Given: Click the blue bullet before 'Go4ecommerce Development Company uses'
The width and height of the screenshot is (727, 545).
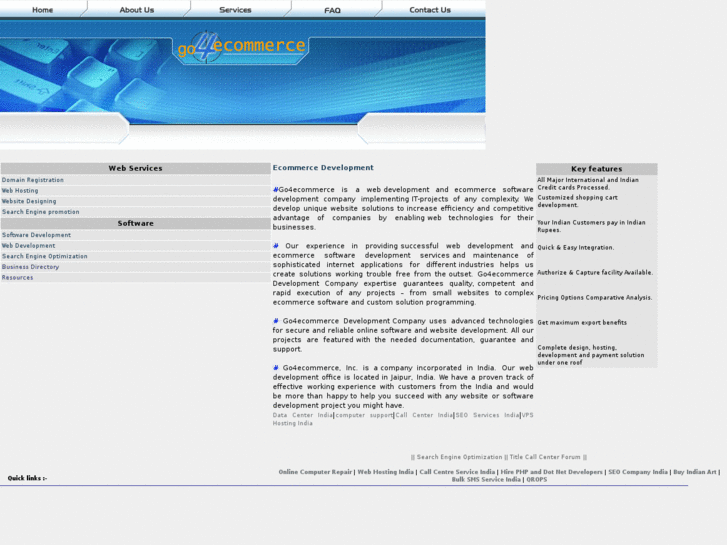Looking at the screenshot, I should pyautogui.click(x=275, y=321).
